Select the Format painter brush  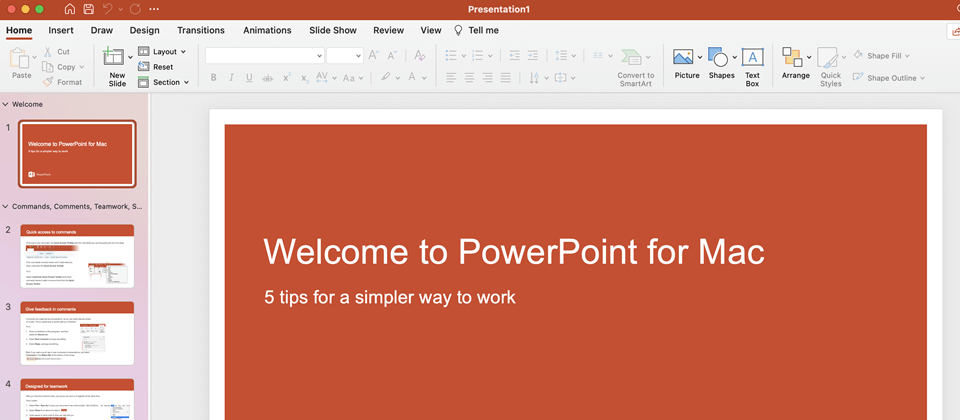pos(48,82)
